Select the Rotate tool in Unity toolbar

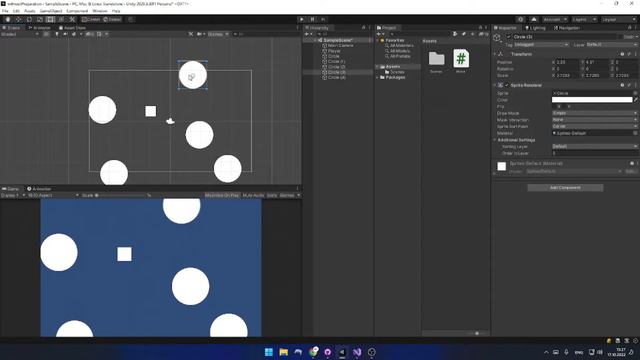pyautogui.click(x=29, y=19)
